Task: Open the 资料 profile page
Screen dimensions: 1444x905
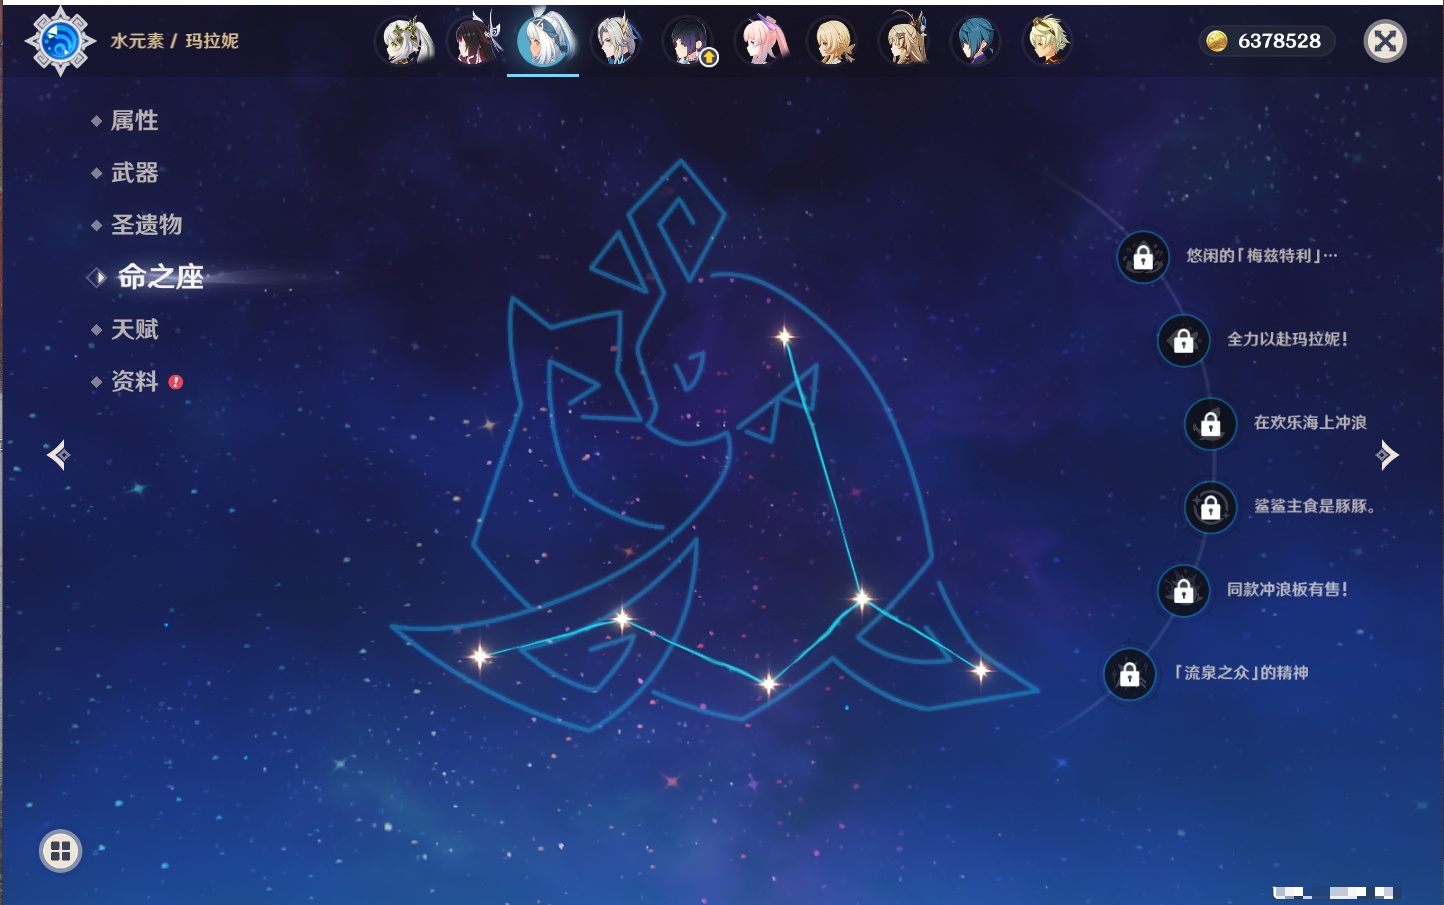Action: pyautogui.click(x=134, y=381)
